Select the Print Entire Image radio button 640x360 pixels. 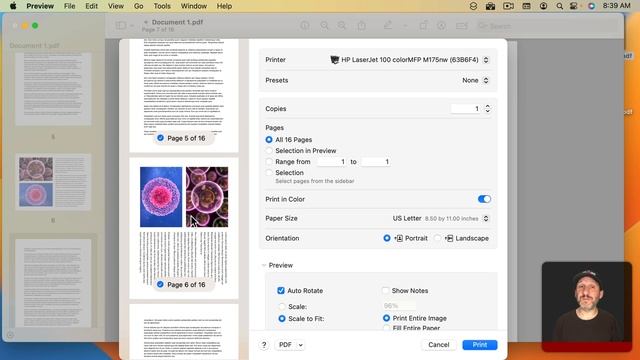[x=387, y=318]
